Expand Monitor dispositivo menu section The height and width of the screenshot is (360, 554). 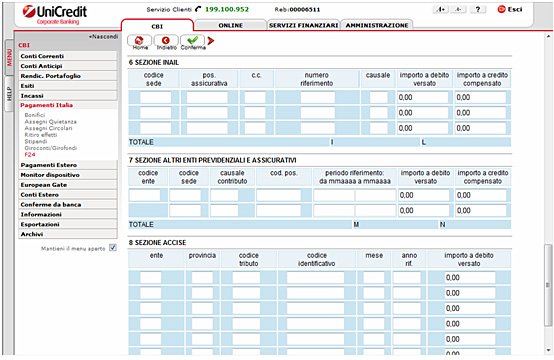[x=68, y=175]
